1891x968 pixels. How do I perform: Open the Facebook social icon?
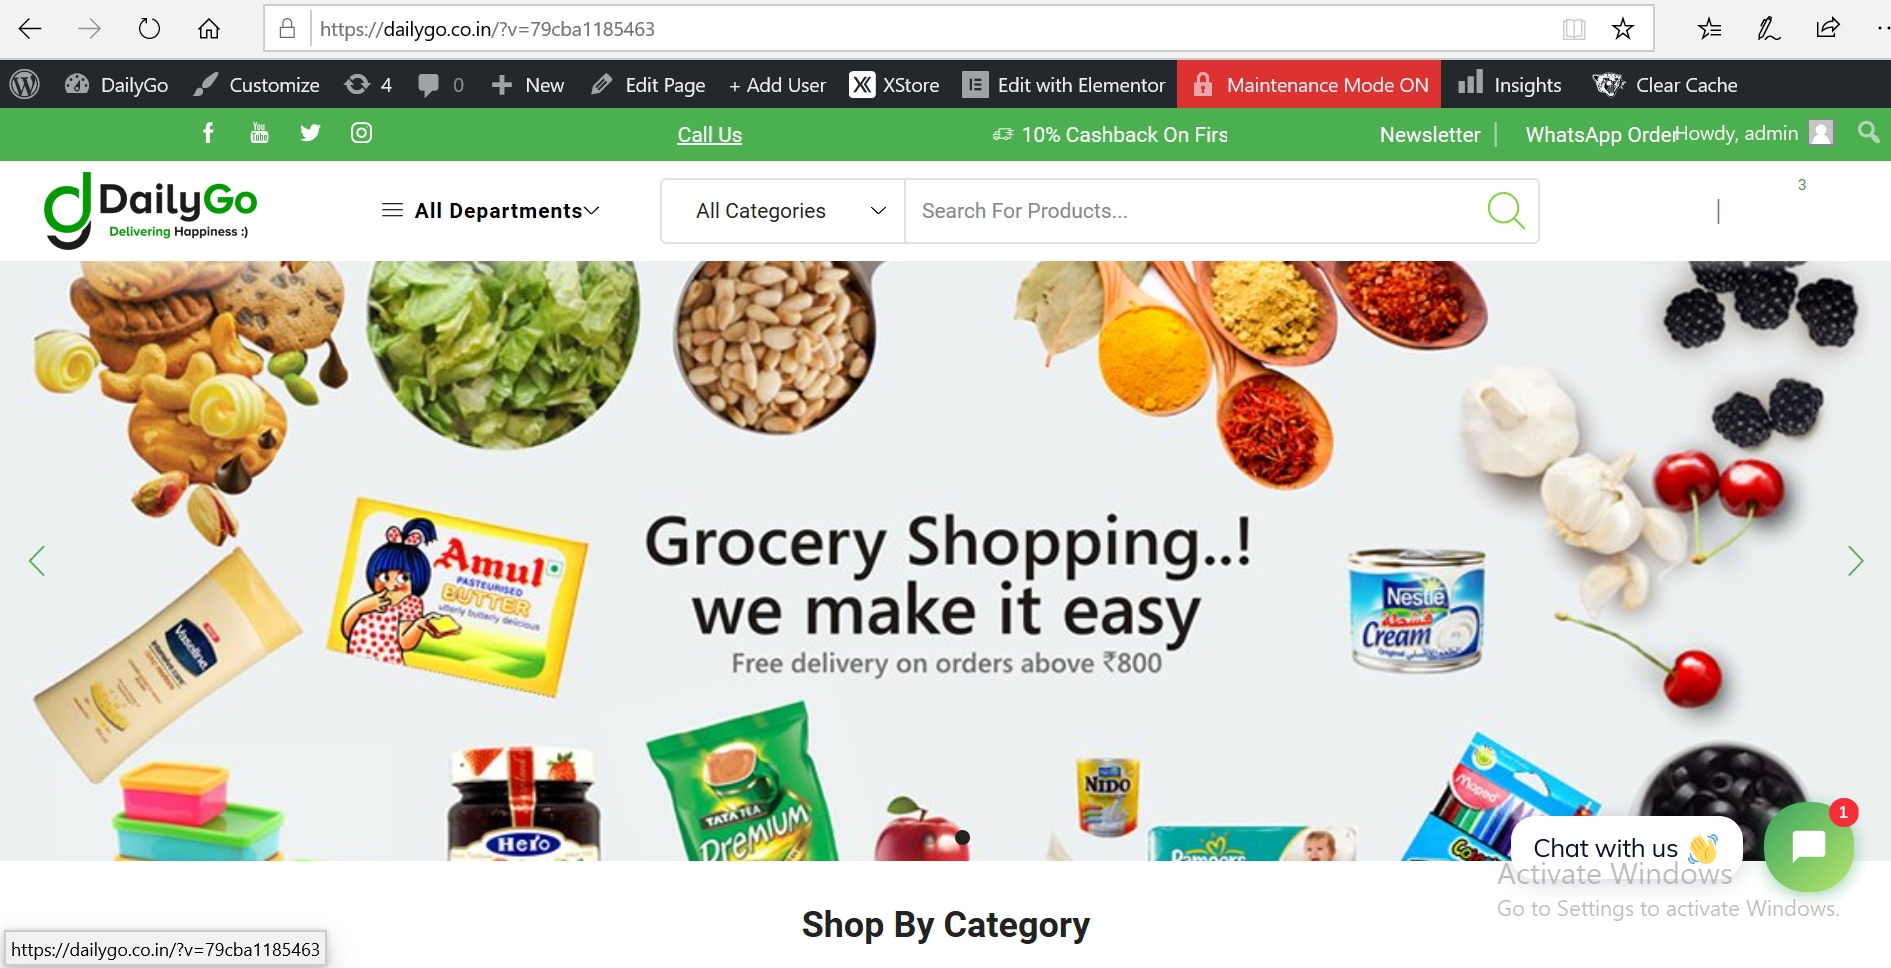(208, 133)
